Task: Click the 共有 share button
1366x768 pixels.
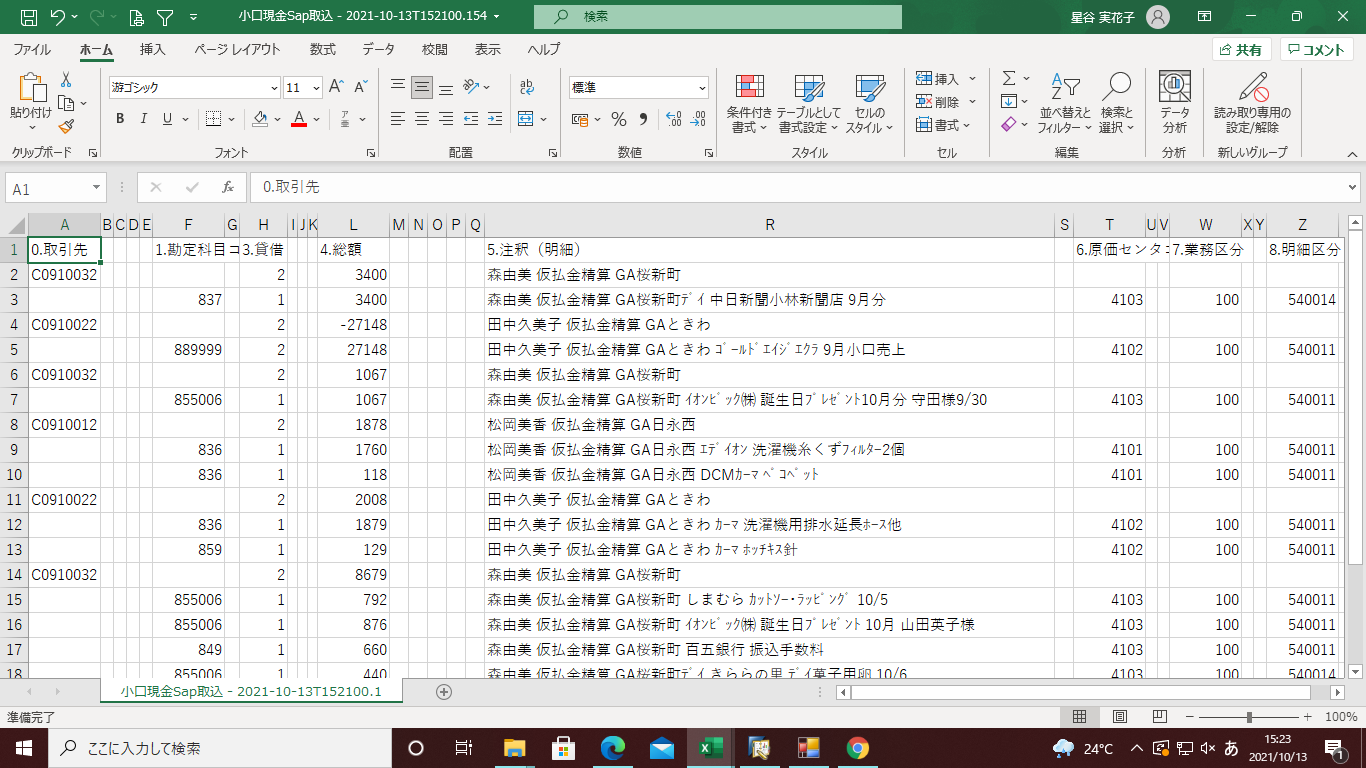Action: (x=1241, y=50)
